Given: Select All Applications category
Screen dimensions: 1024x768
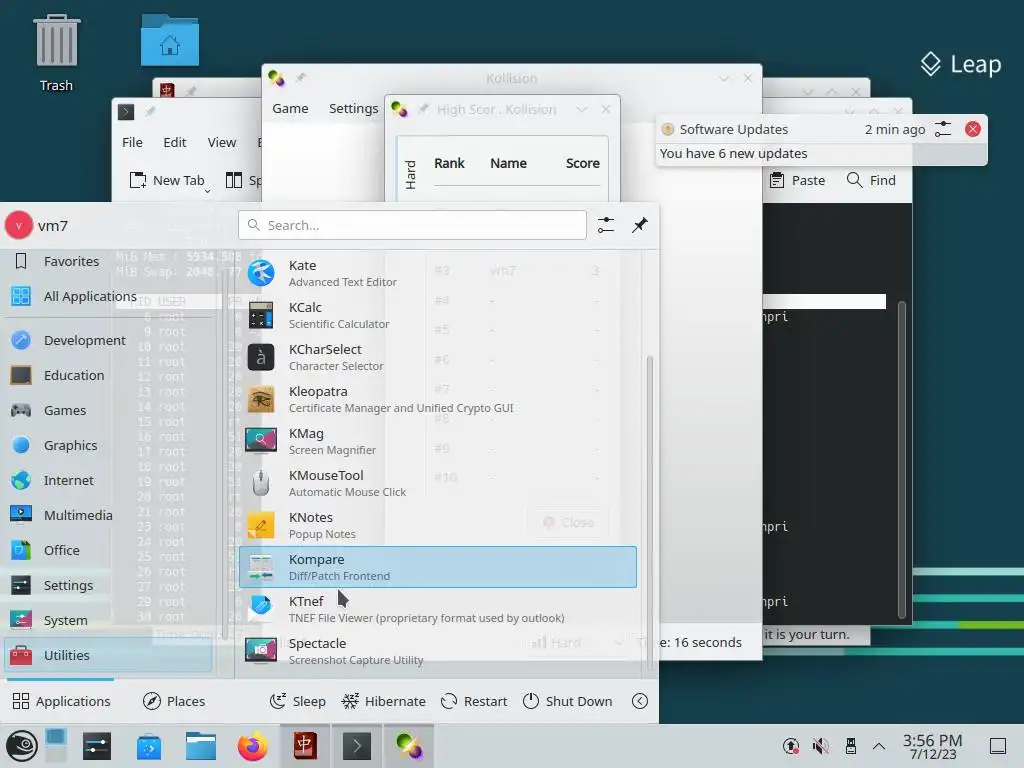Looking at the screenshot, I should click(x=108, y=296).
